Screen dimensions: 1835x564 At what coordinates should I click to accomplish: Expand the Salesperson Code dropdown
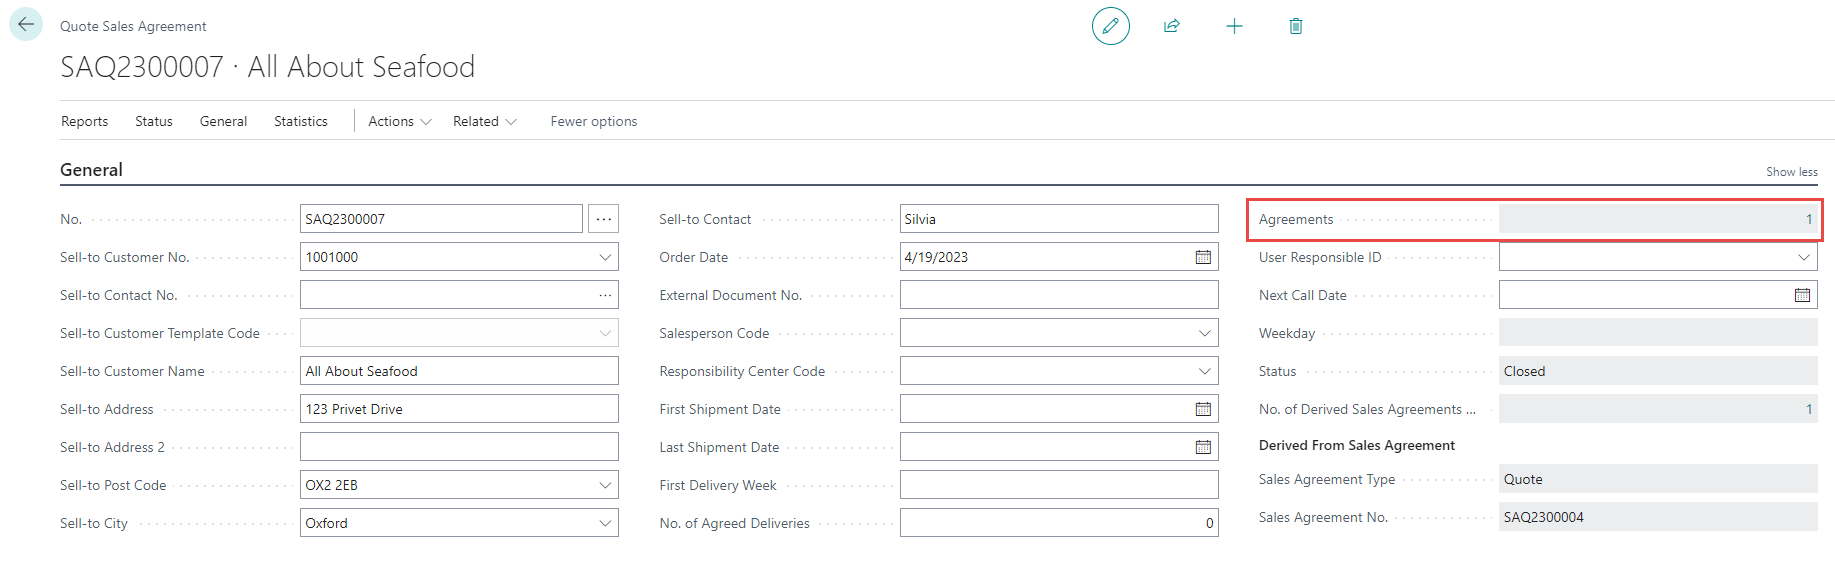[x=1204, y=333]
